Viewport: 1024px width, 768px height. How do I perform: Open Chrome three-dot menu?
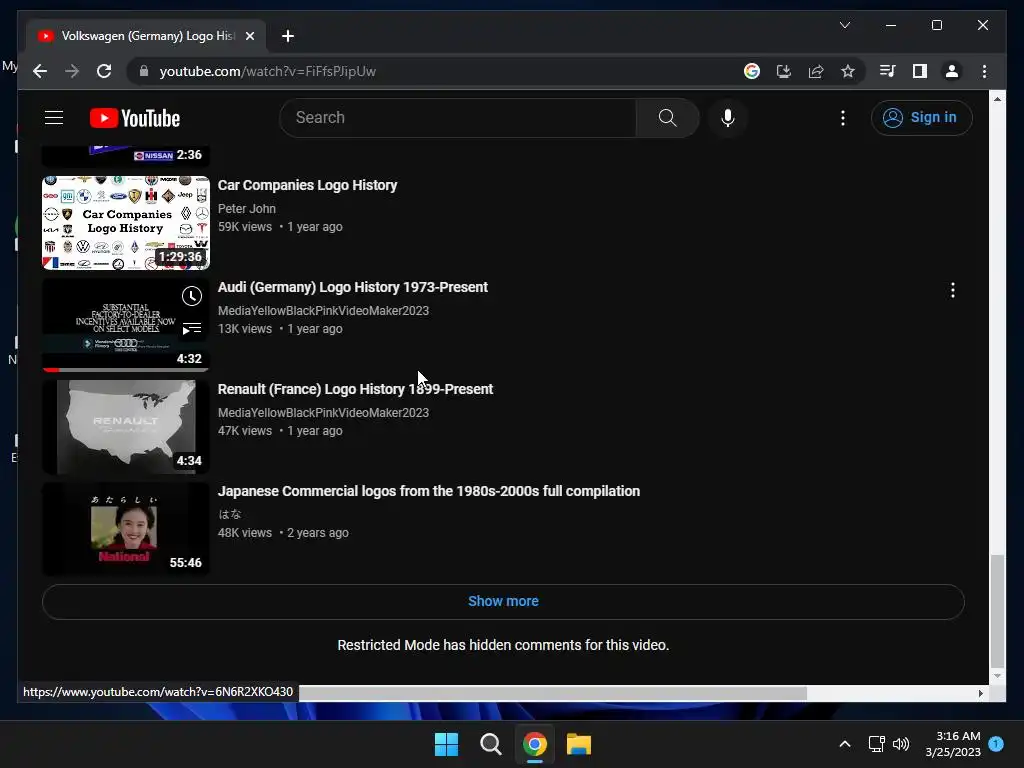pyautogui.click(x=984, y=71)
